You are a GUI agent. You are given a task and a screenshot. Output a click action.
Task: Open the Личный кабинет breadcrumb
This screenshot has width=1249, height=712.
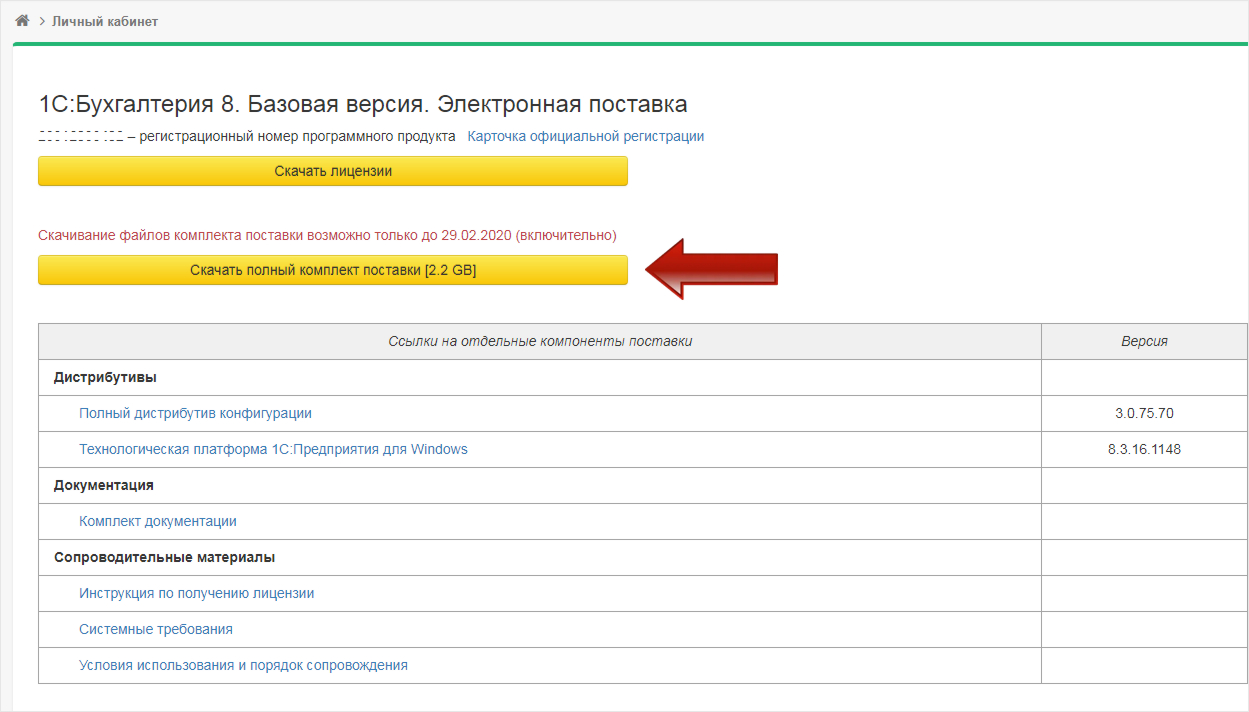click(x=105, y=21)
